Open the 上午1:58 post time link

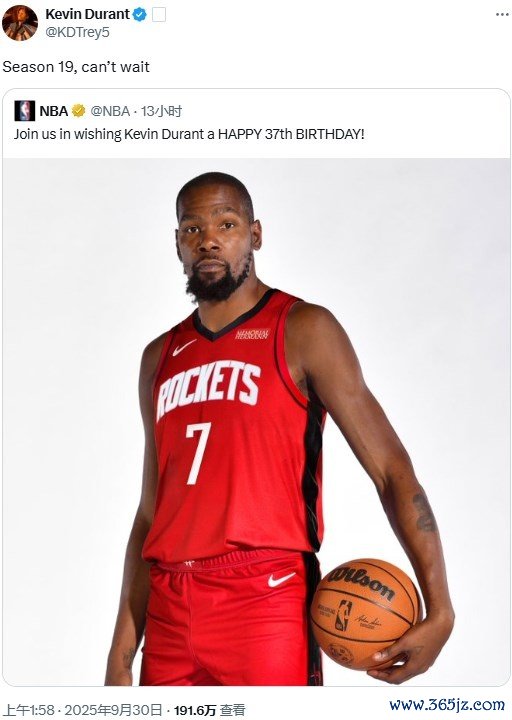click(29, 710)
